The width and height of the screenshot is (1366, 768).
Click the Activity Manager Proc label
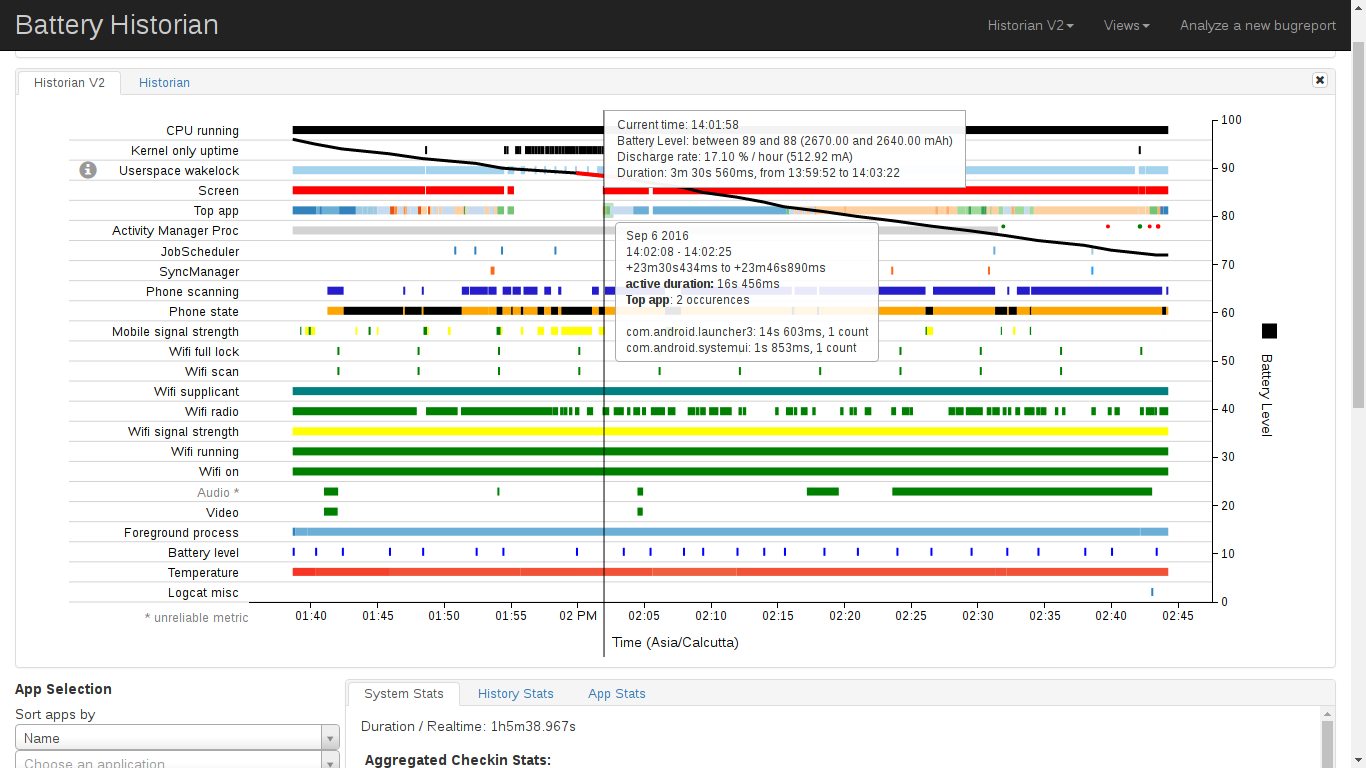175,231
